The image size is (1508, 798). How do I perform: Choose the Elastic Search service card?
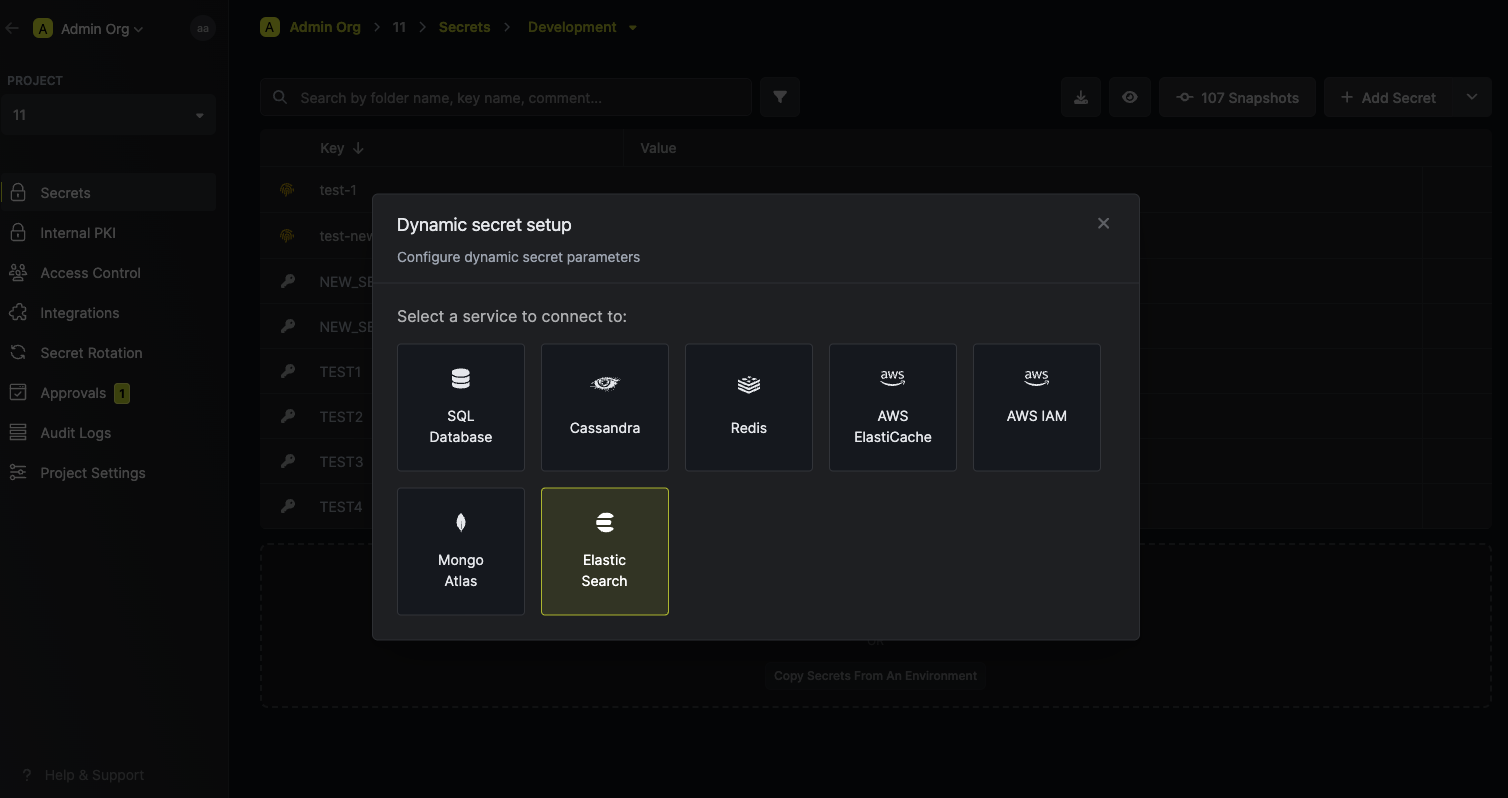605,551
